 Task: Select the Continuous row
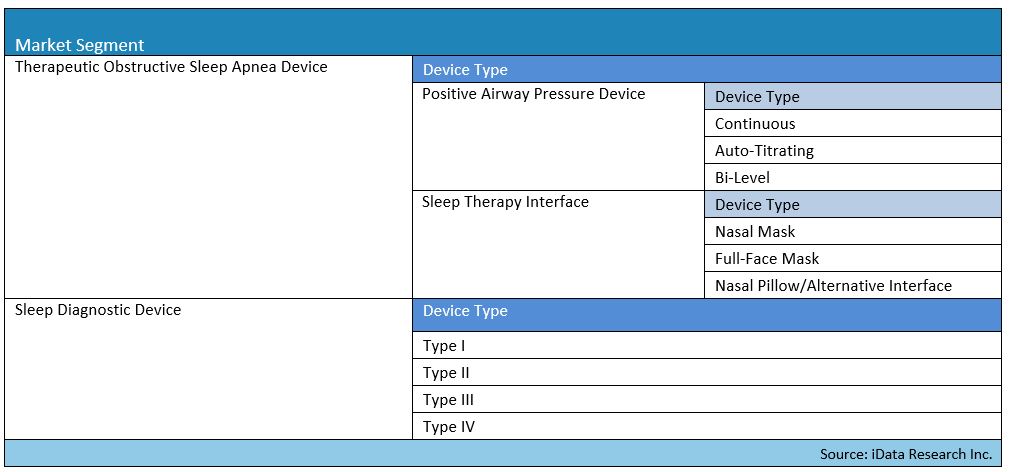(853, 123)
